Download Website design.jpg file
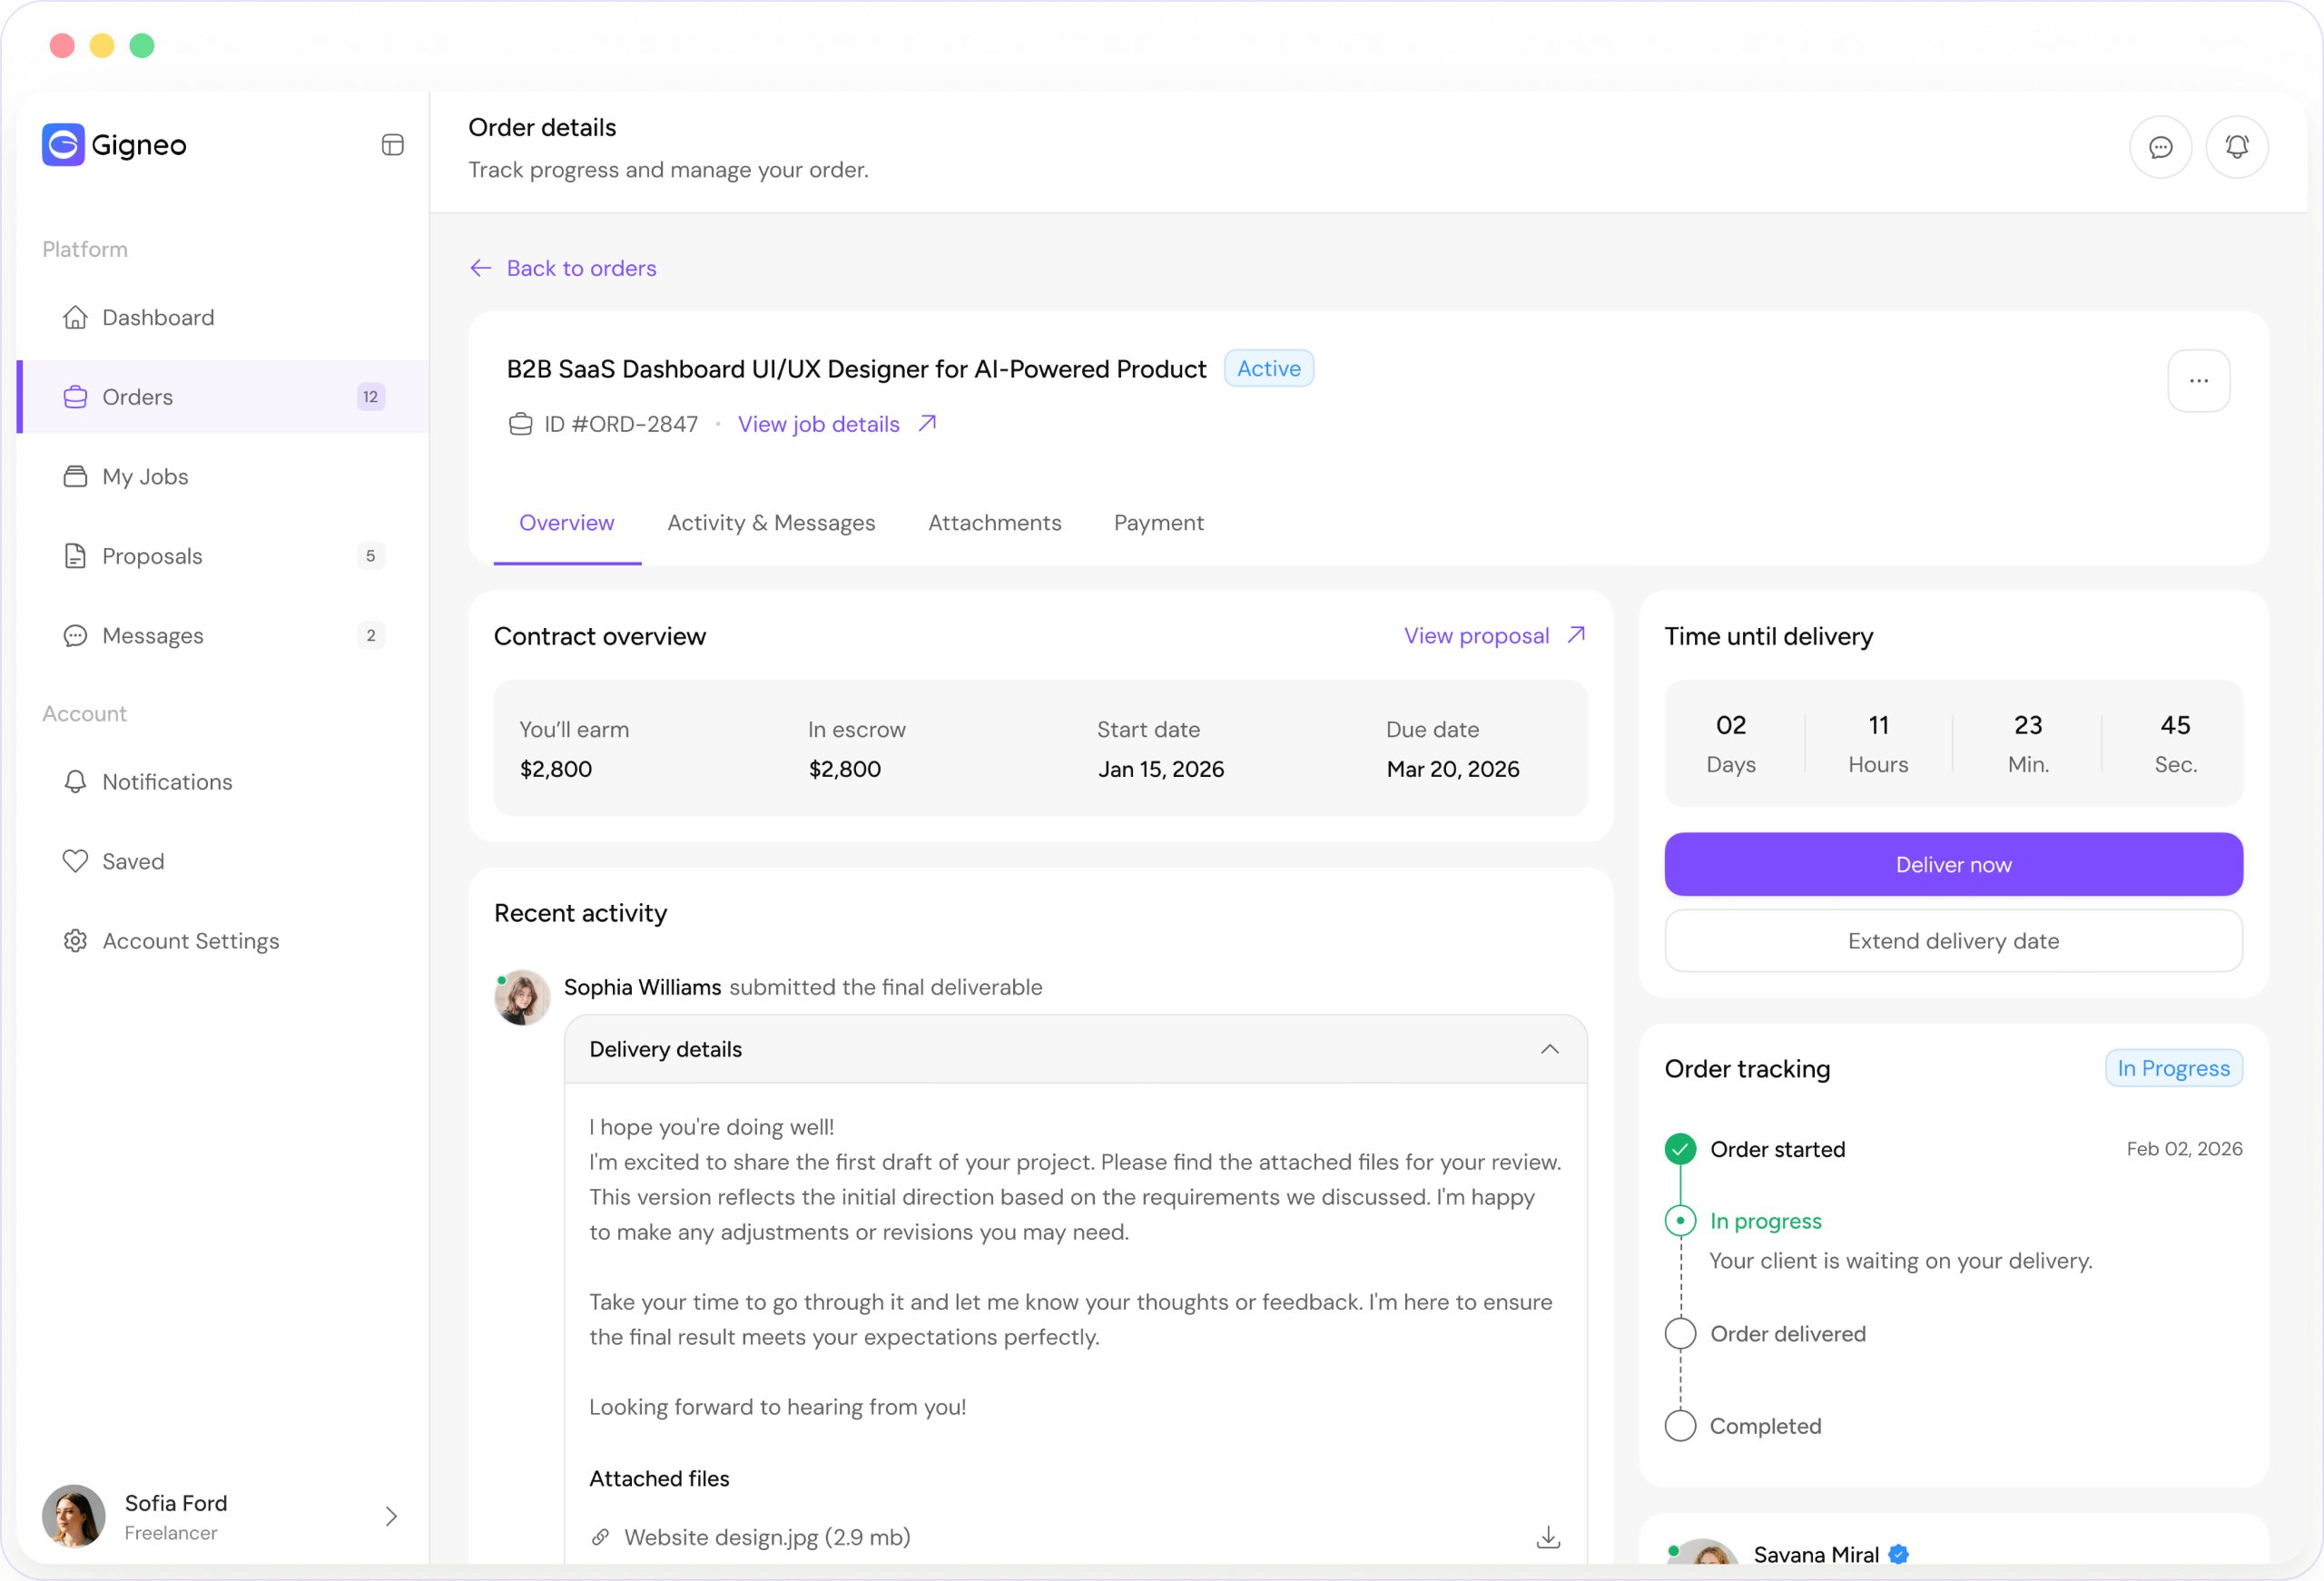Viewport: 2324px width, 1581px height. tap(1548, 1538)
